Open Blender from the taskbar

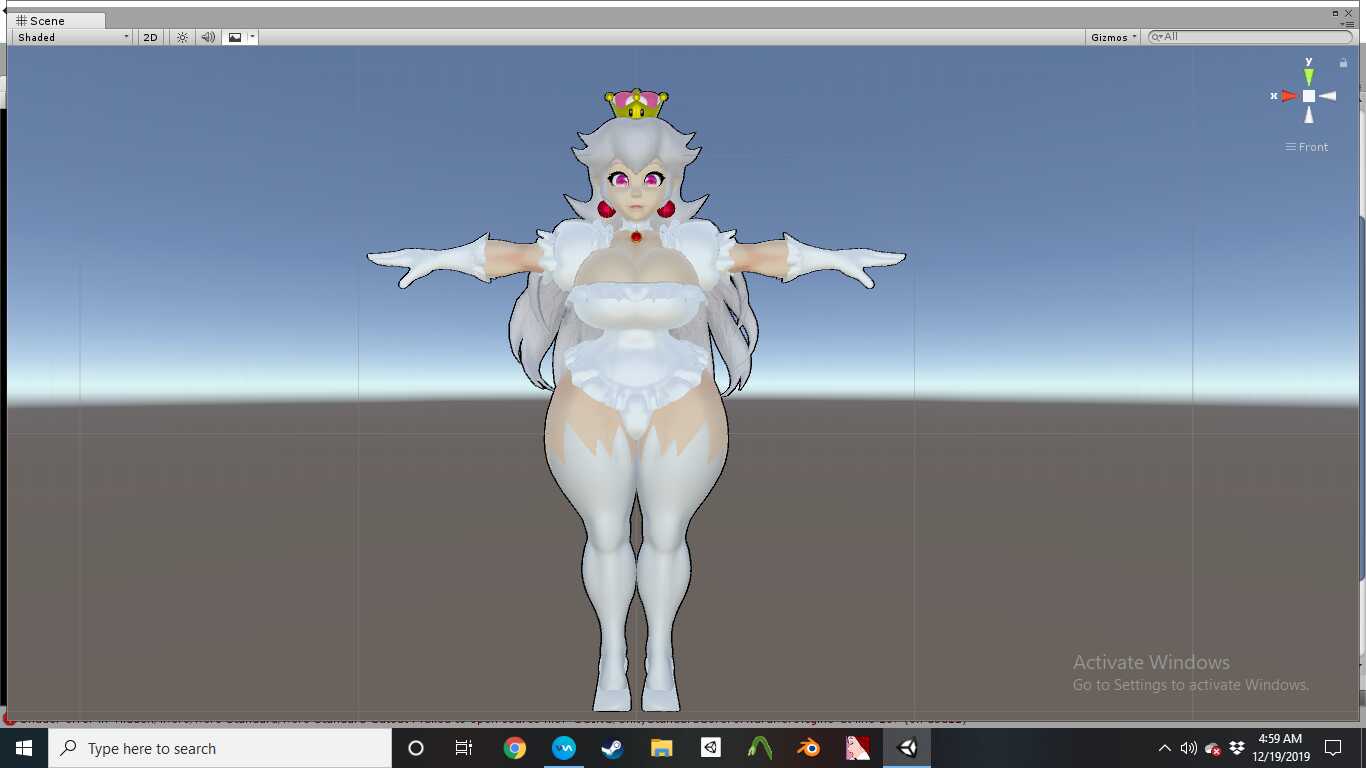pyautogui.click(x=808, y=748)
